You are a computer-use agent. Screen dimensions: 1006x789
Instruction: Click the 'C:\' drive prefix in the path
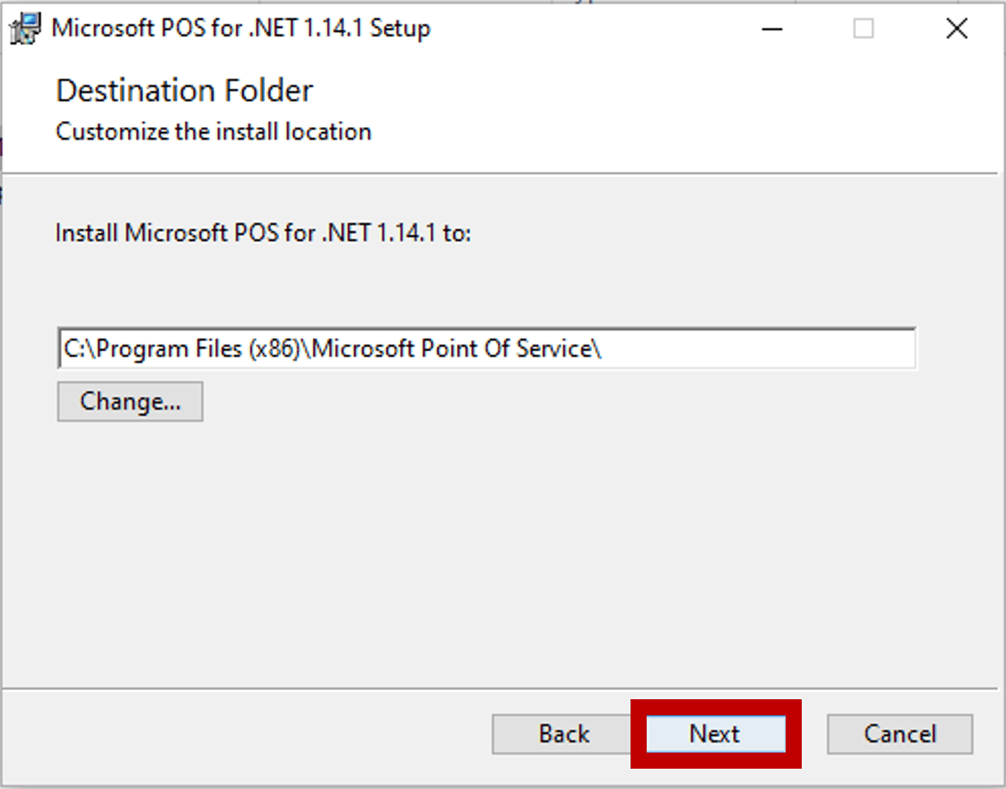(x=75, y=349)
